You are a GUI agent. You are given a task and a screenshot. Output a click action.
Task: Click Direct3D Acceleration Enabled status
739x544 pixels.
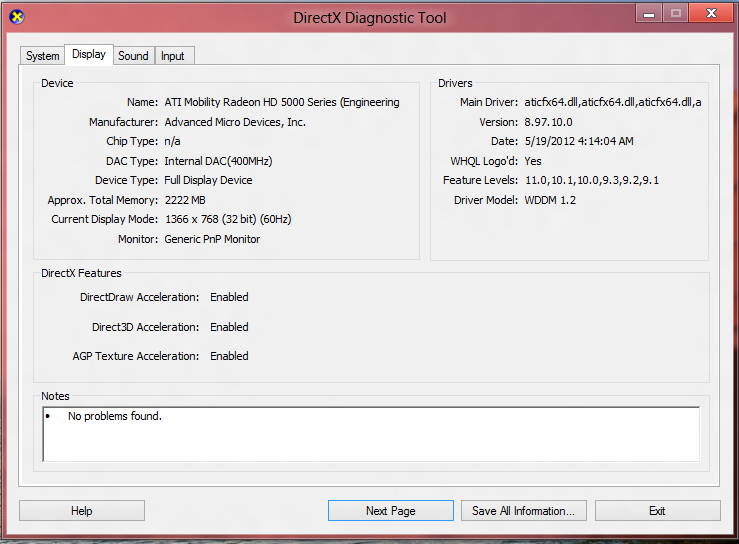pyautogui.click(x=229, y=327)
